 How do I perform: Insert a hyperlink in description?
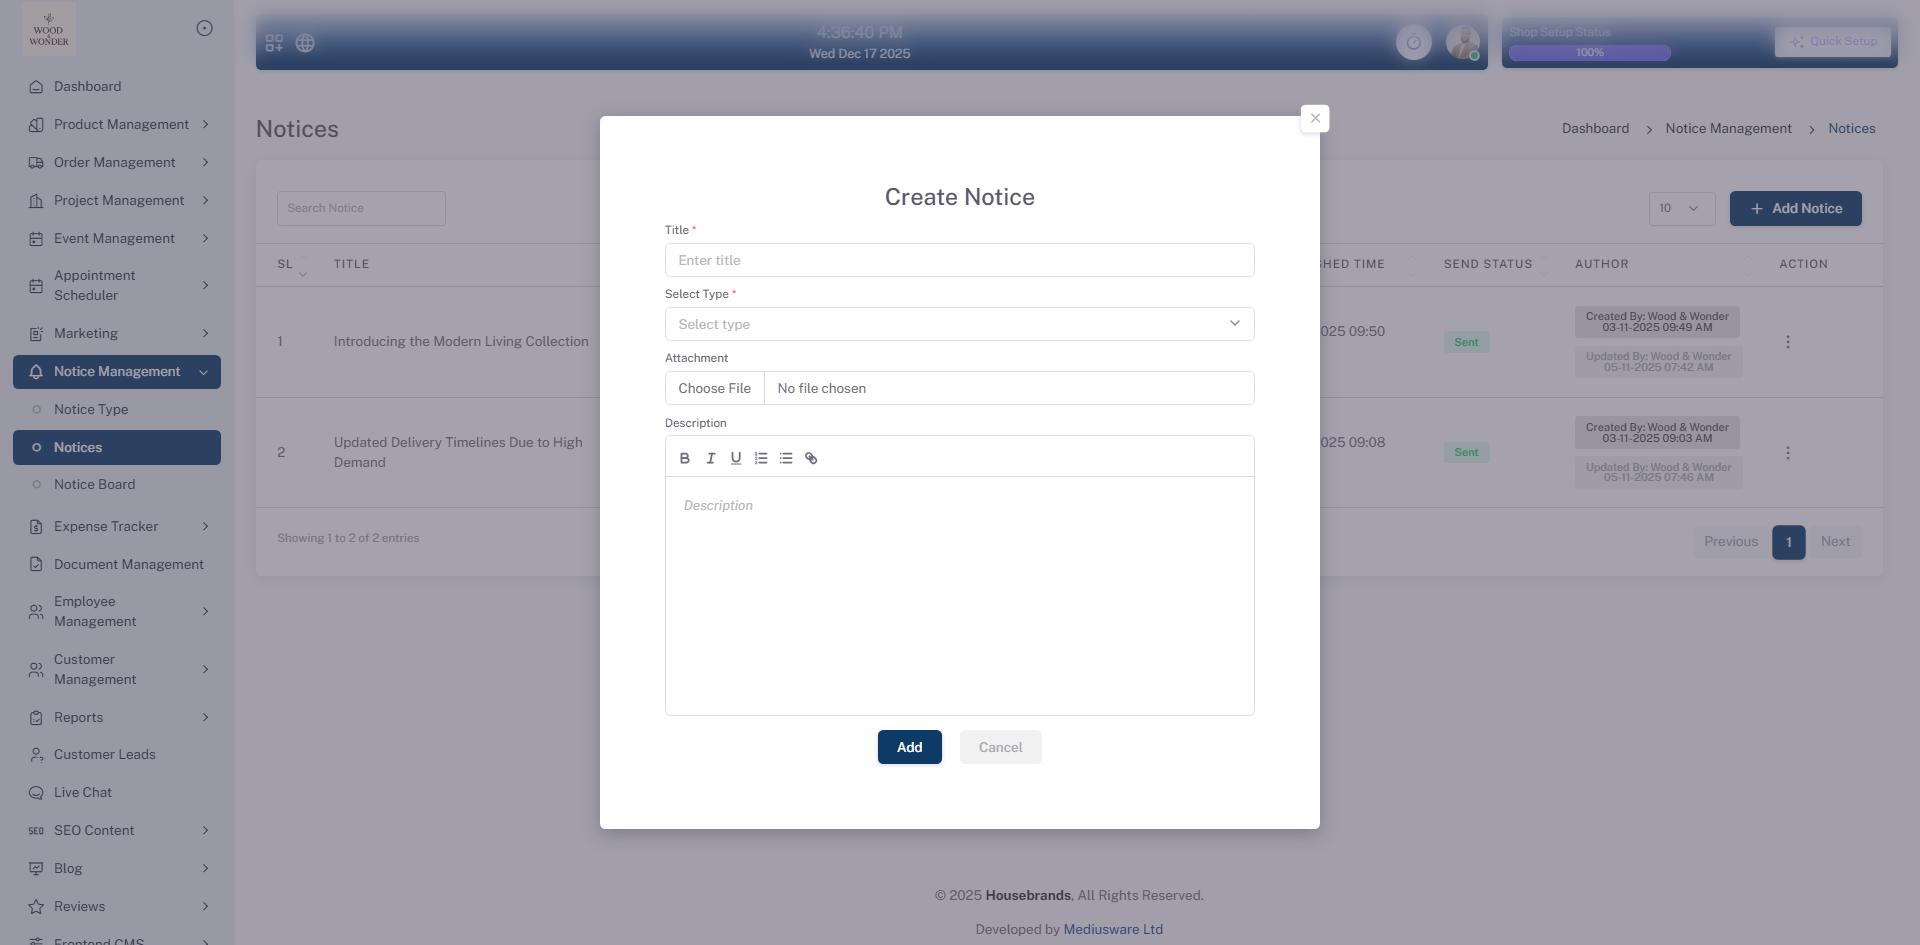tap(811, 458)
